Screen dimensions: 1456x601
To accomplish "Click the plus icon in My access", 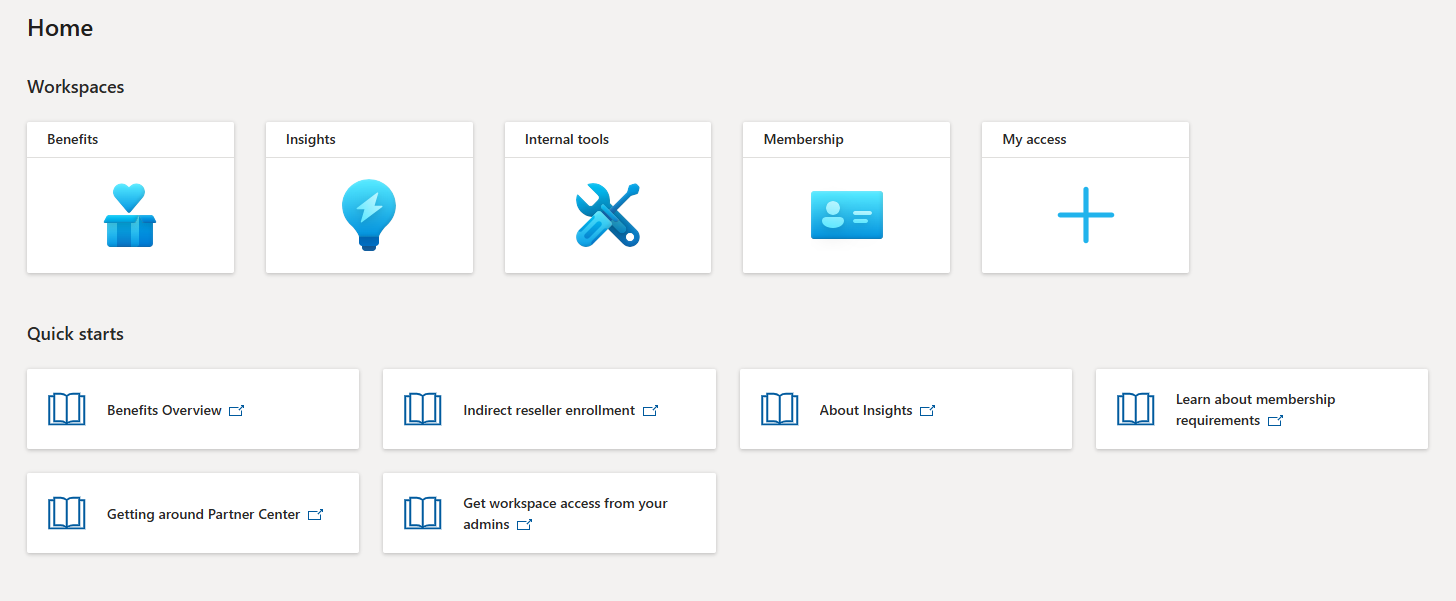I will pyautogui.click(x=1085, y=214).
